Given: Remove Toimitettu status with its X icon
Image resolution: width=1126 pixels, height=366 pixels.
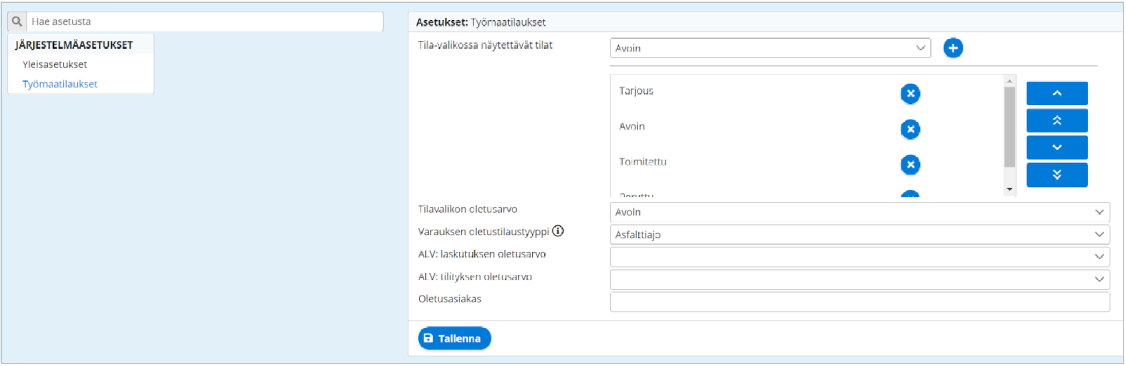Looking at the screenshot, I should coord(910,165).
